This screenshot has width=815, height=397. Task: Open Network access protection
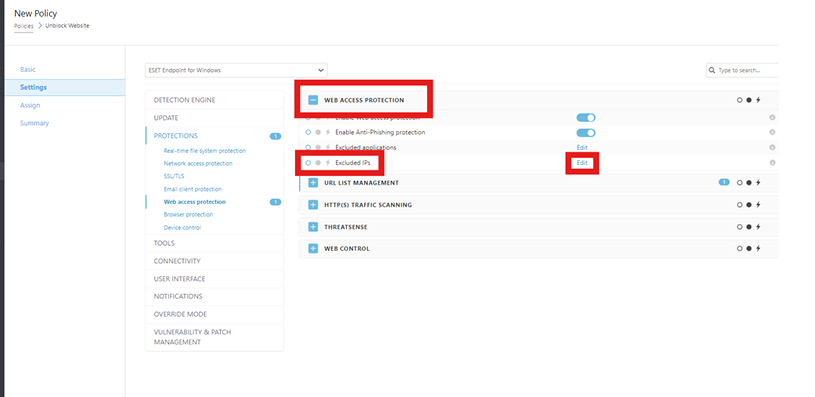coord(198,163)
